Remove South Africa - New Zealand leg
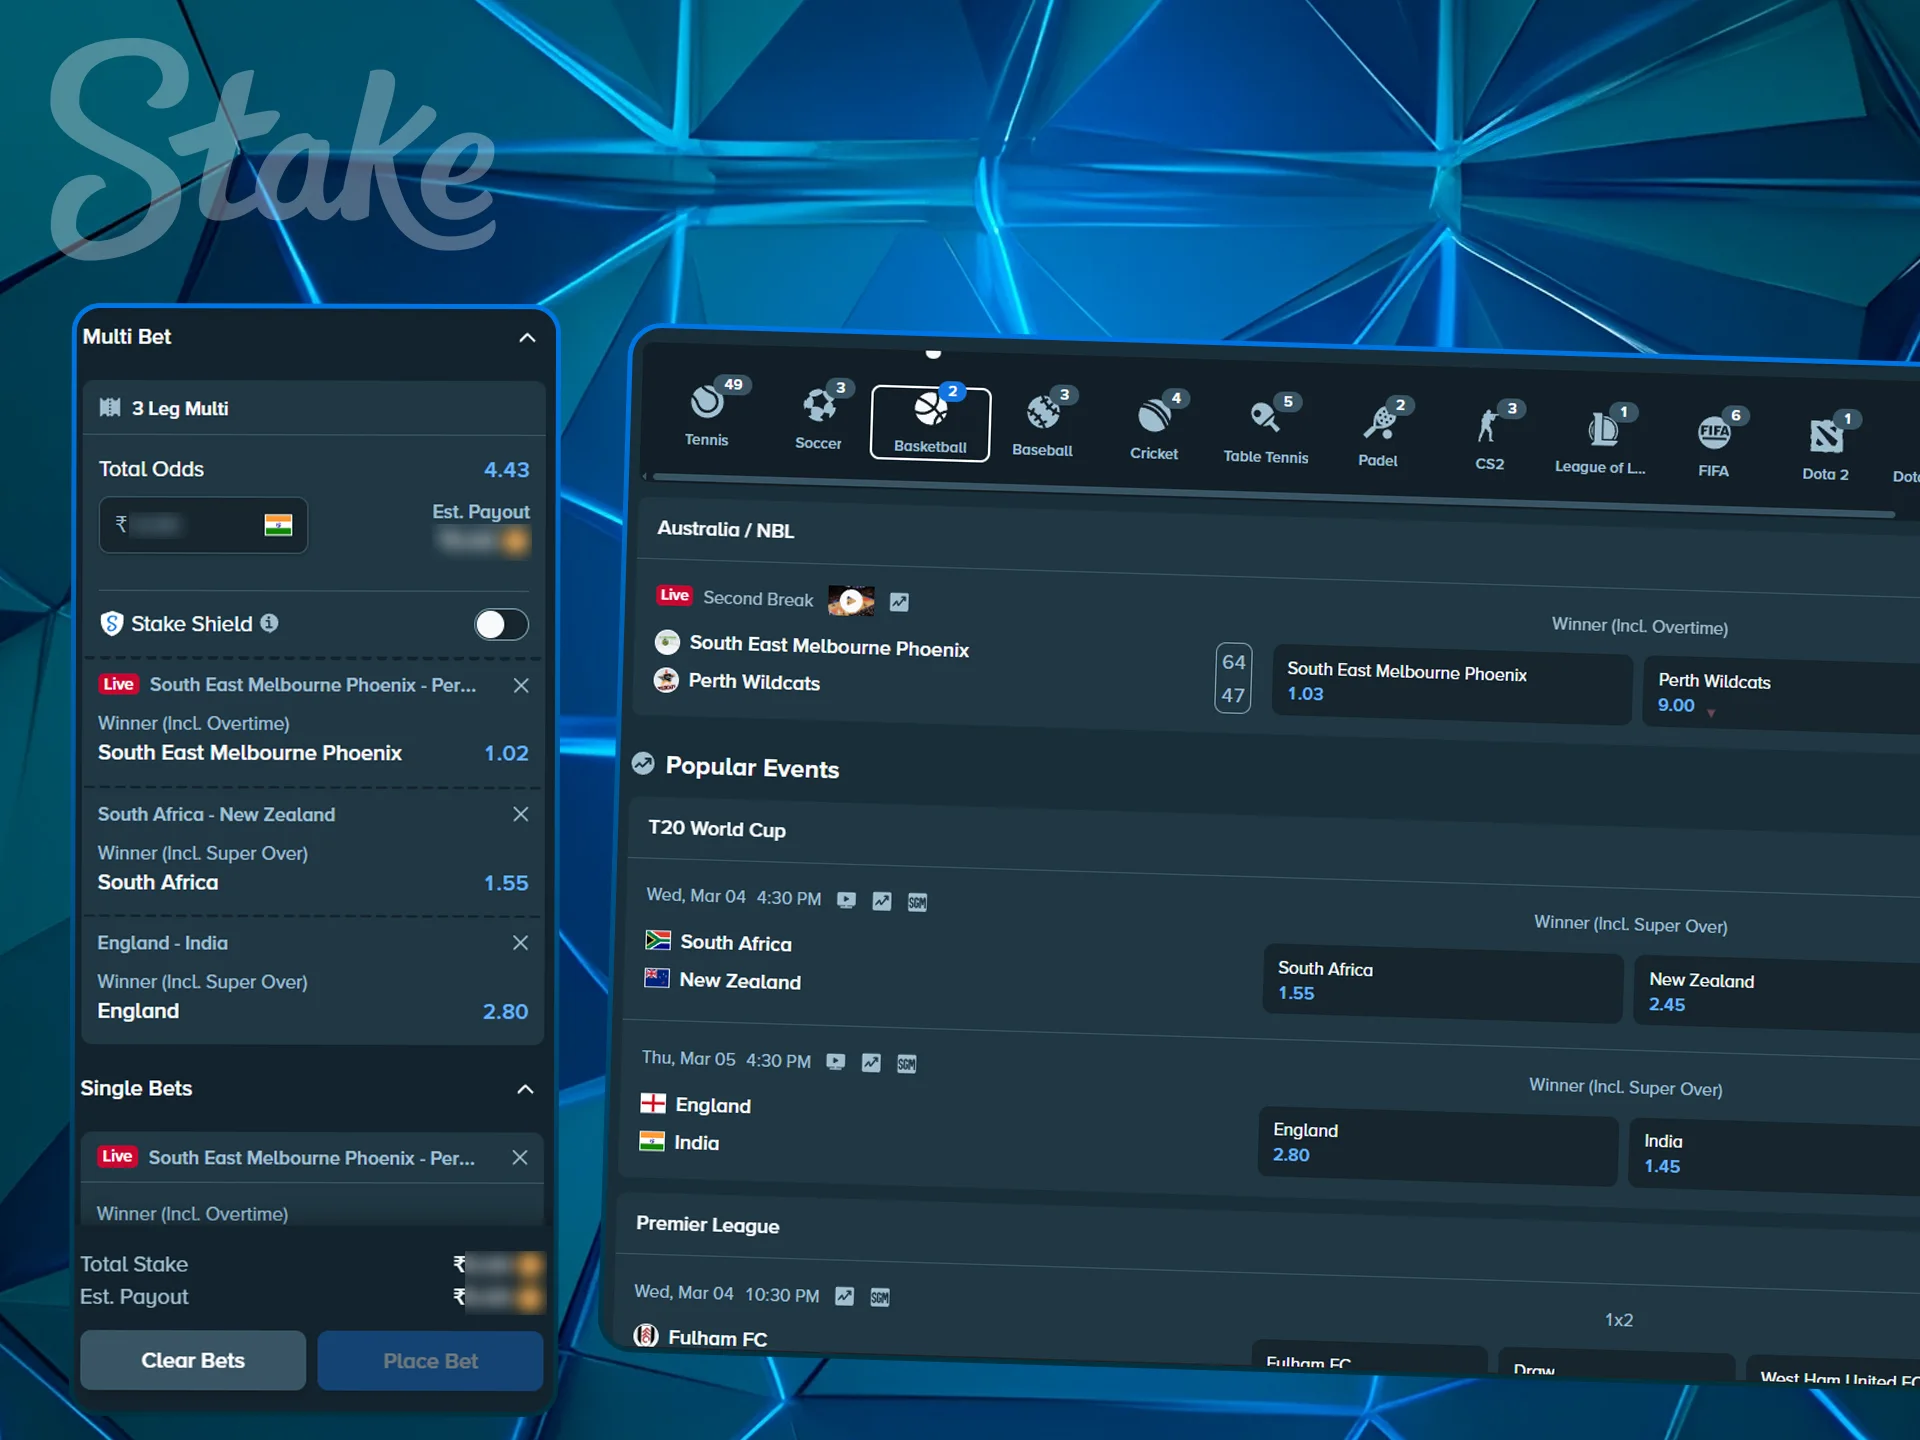Screen dimensions: 1920x1440 [x=521, y=814]
